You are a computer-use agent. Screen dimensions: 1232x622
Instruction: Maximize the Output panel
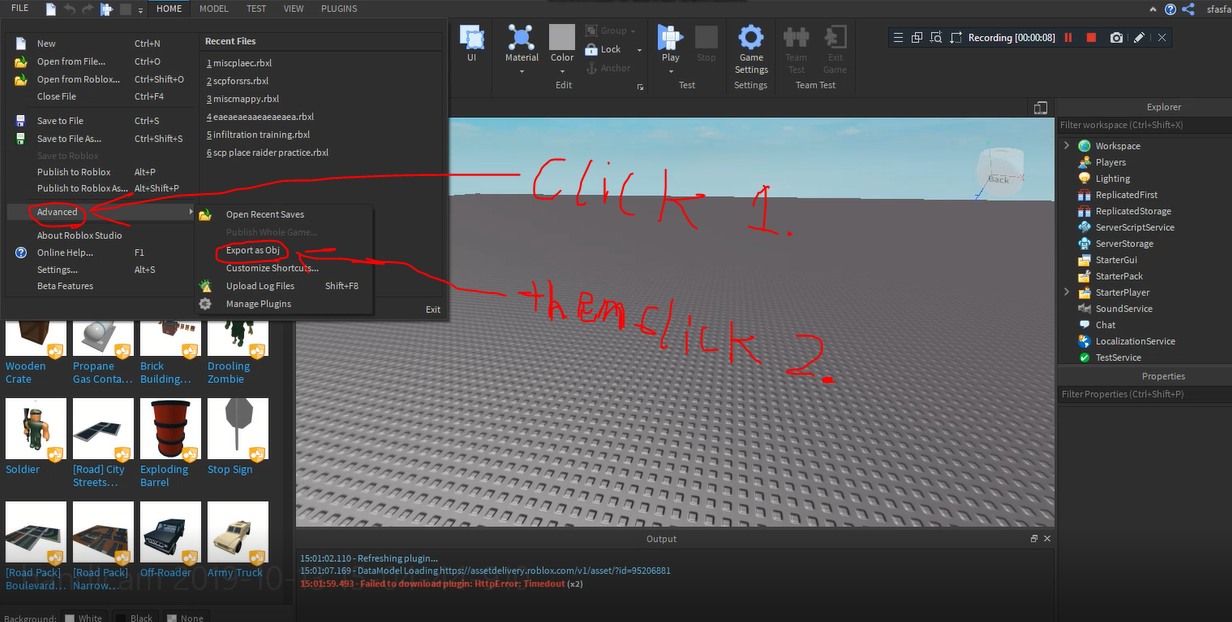(x=1034, y=538)
